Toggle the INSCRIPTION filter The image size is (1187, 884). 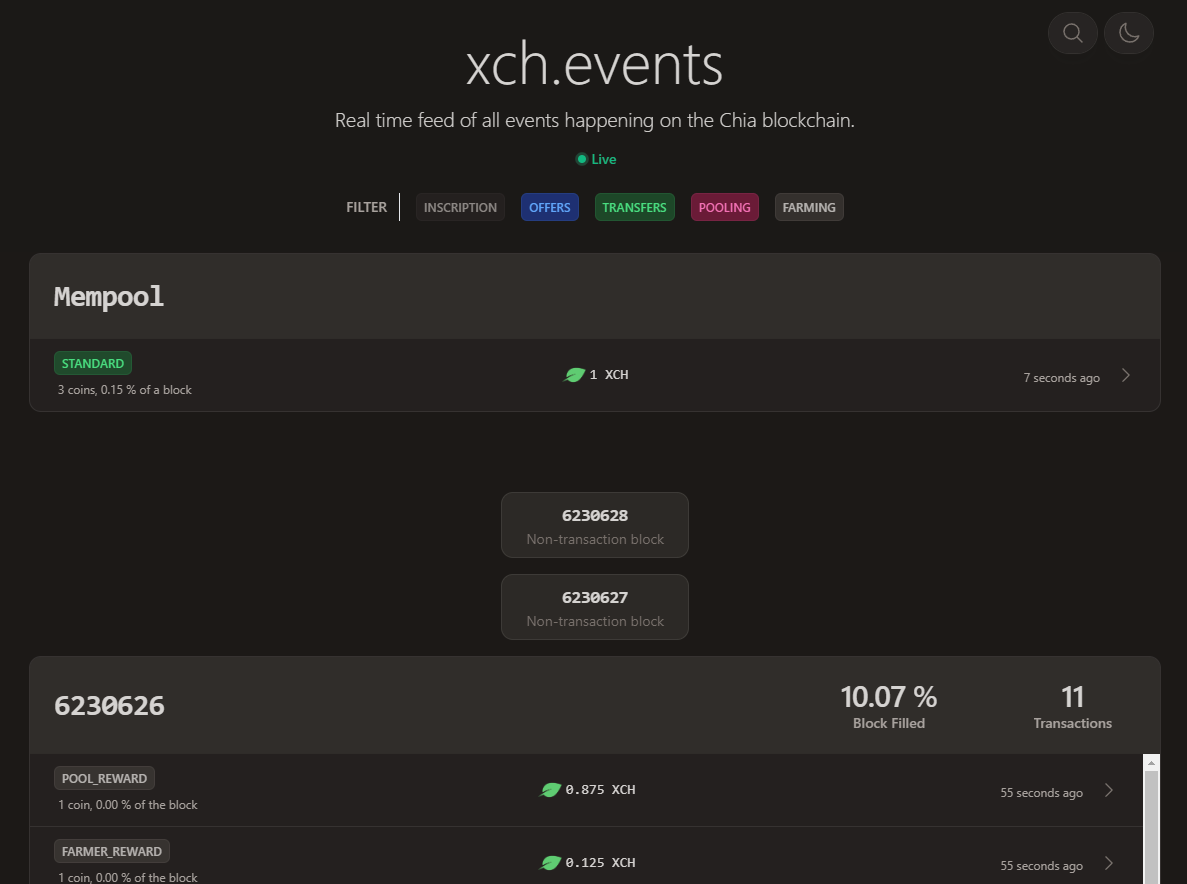click(460, 207)
